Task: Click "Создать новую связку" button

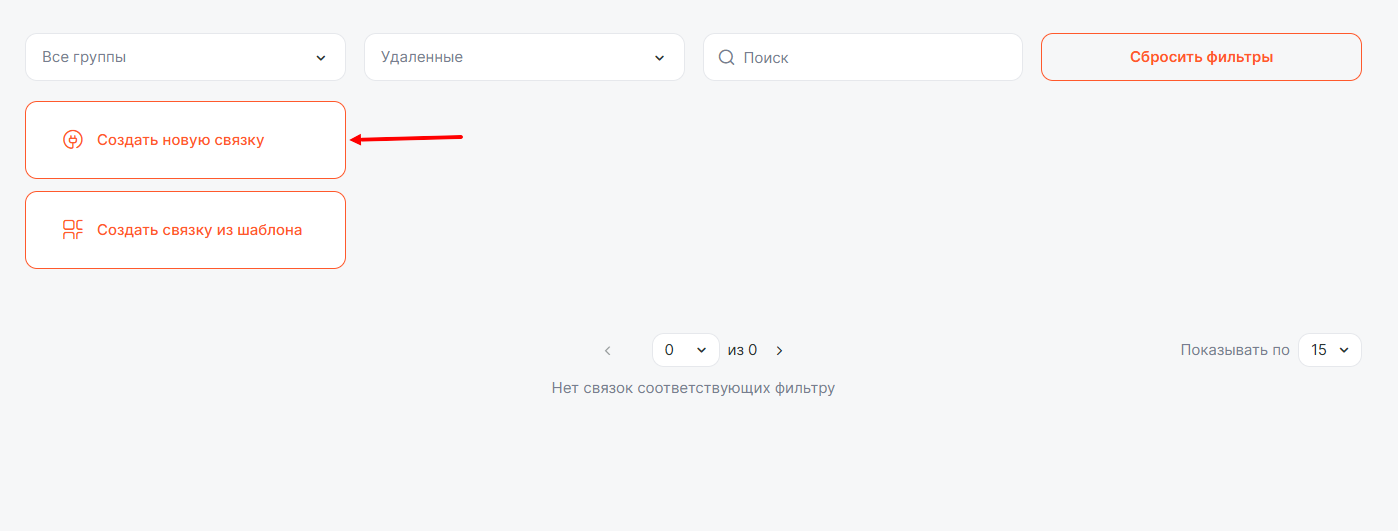Action: coord(185,140)
